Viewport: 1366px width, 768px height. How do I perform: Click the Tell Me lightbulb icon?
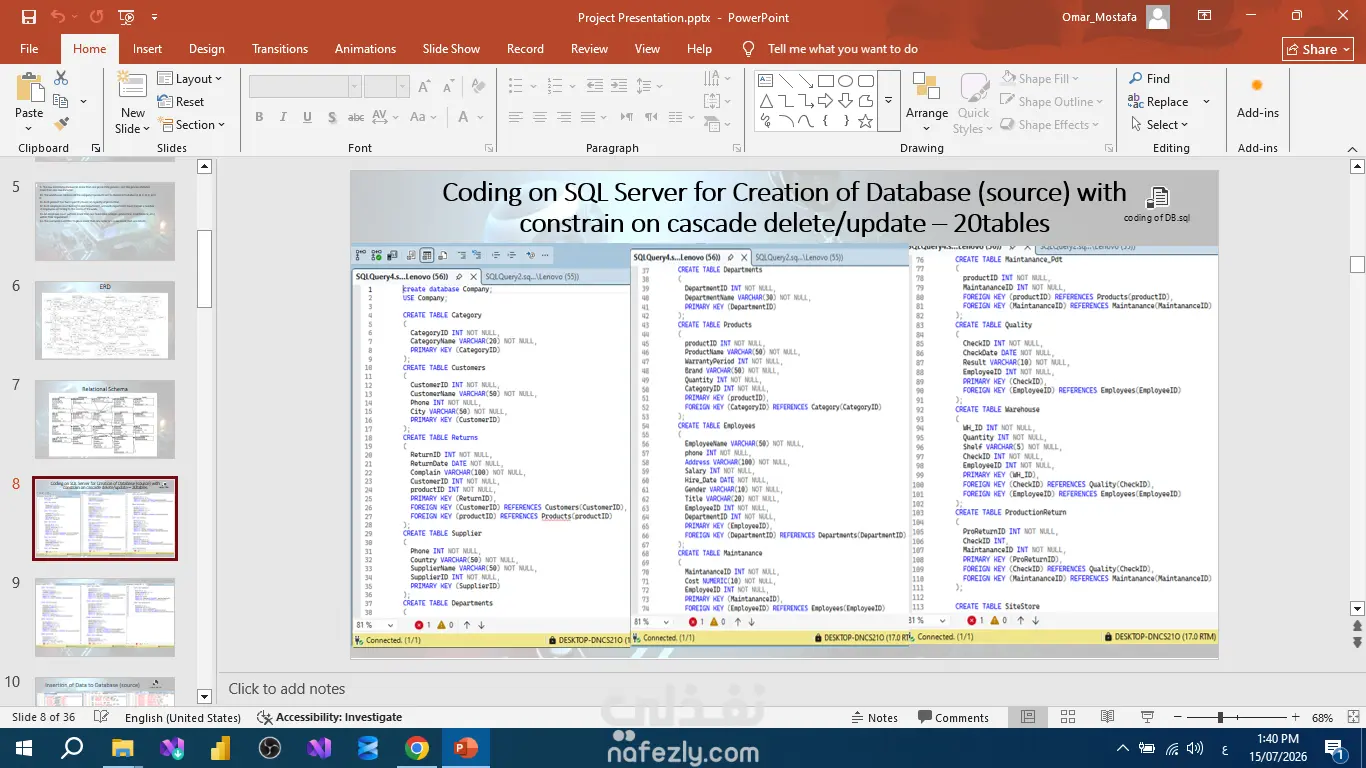coord(748,49)
